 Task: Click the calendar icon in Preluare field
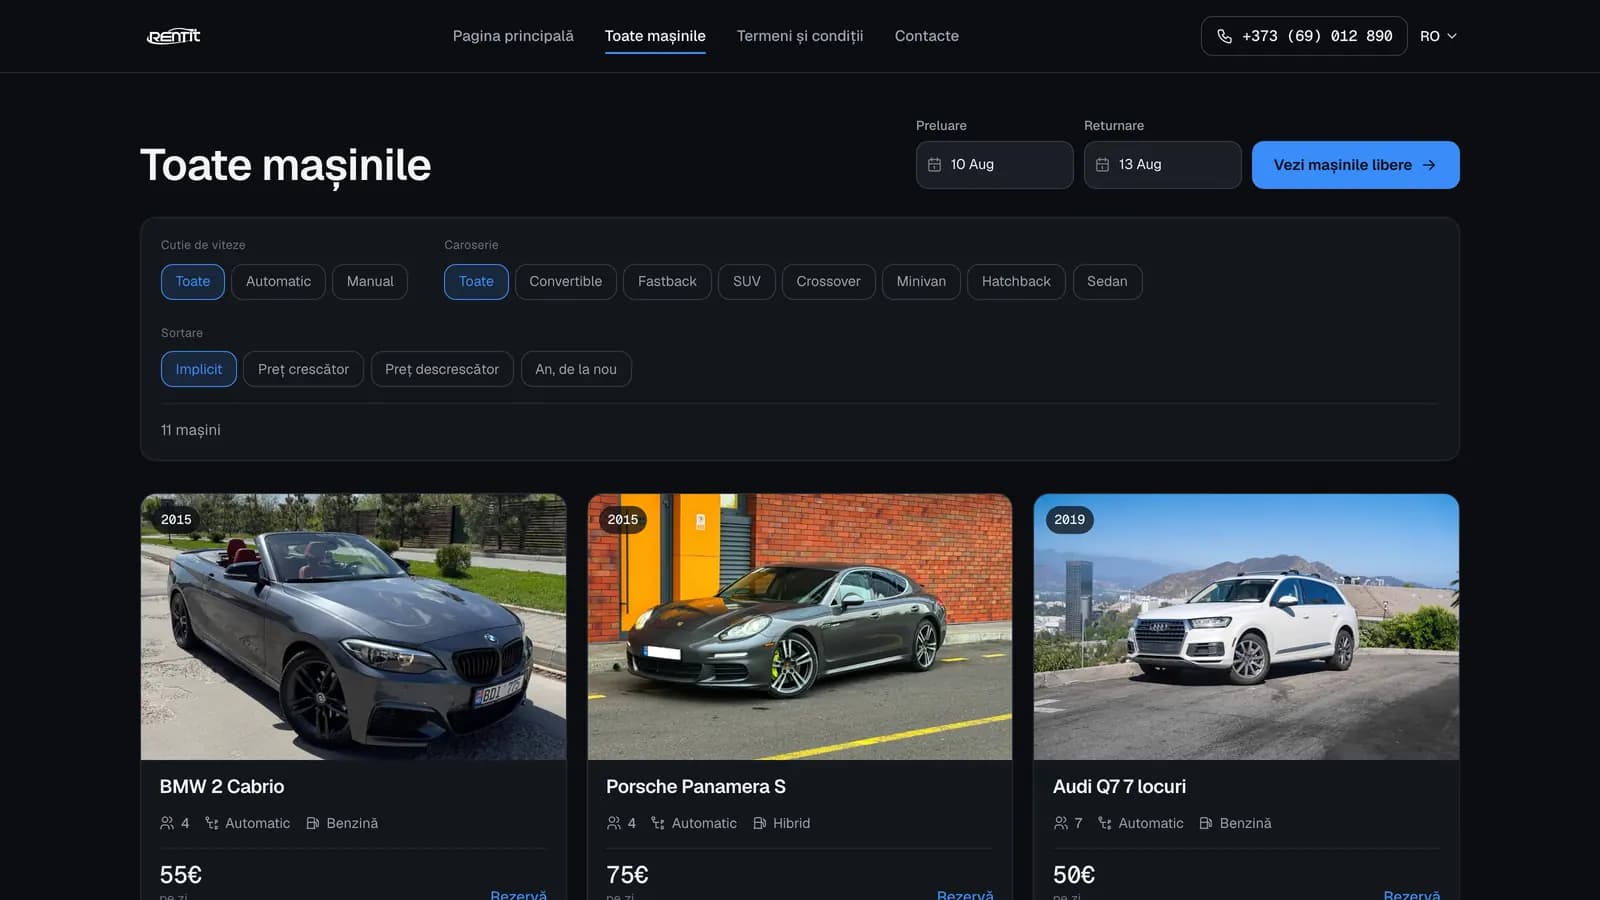coord(934,165)
